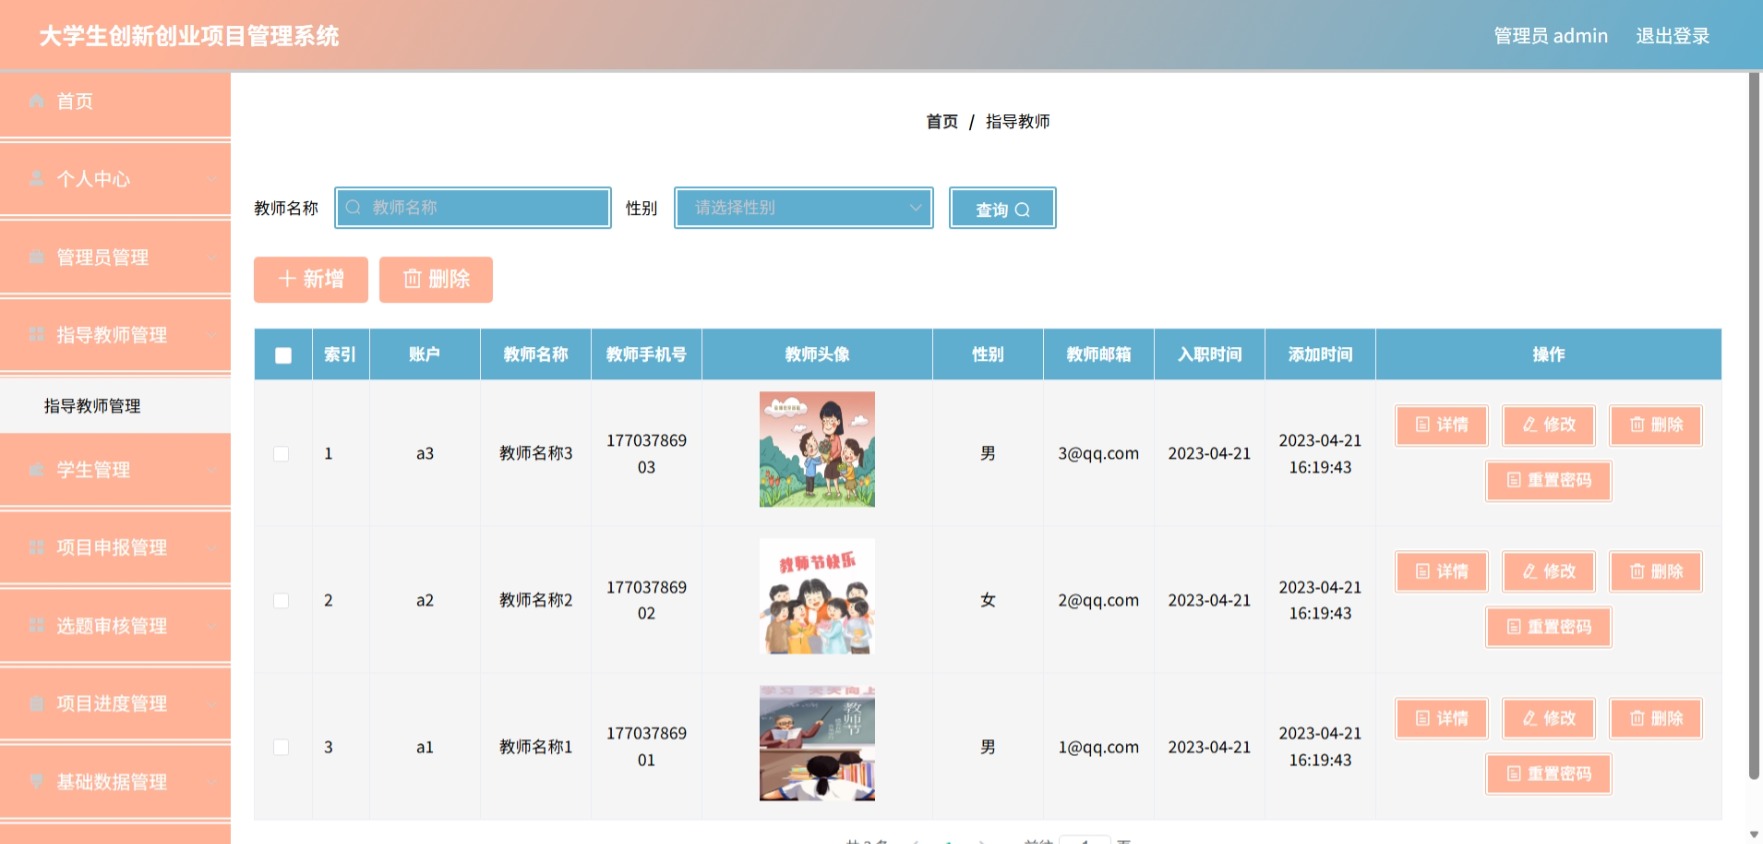
Task: Click the trash icon on the toolbar 删除 button
Action: [412, 279]
